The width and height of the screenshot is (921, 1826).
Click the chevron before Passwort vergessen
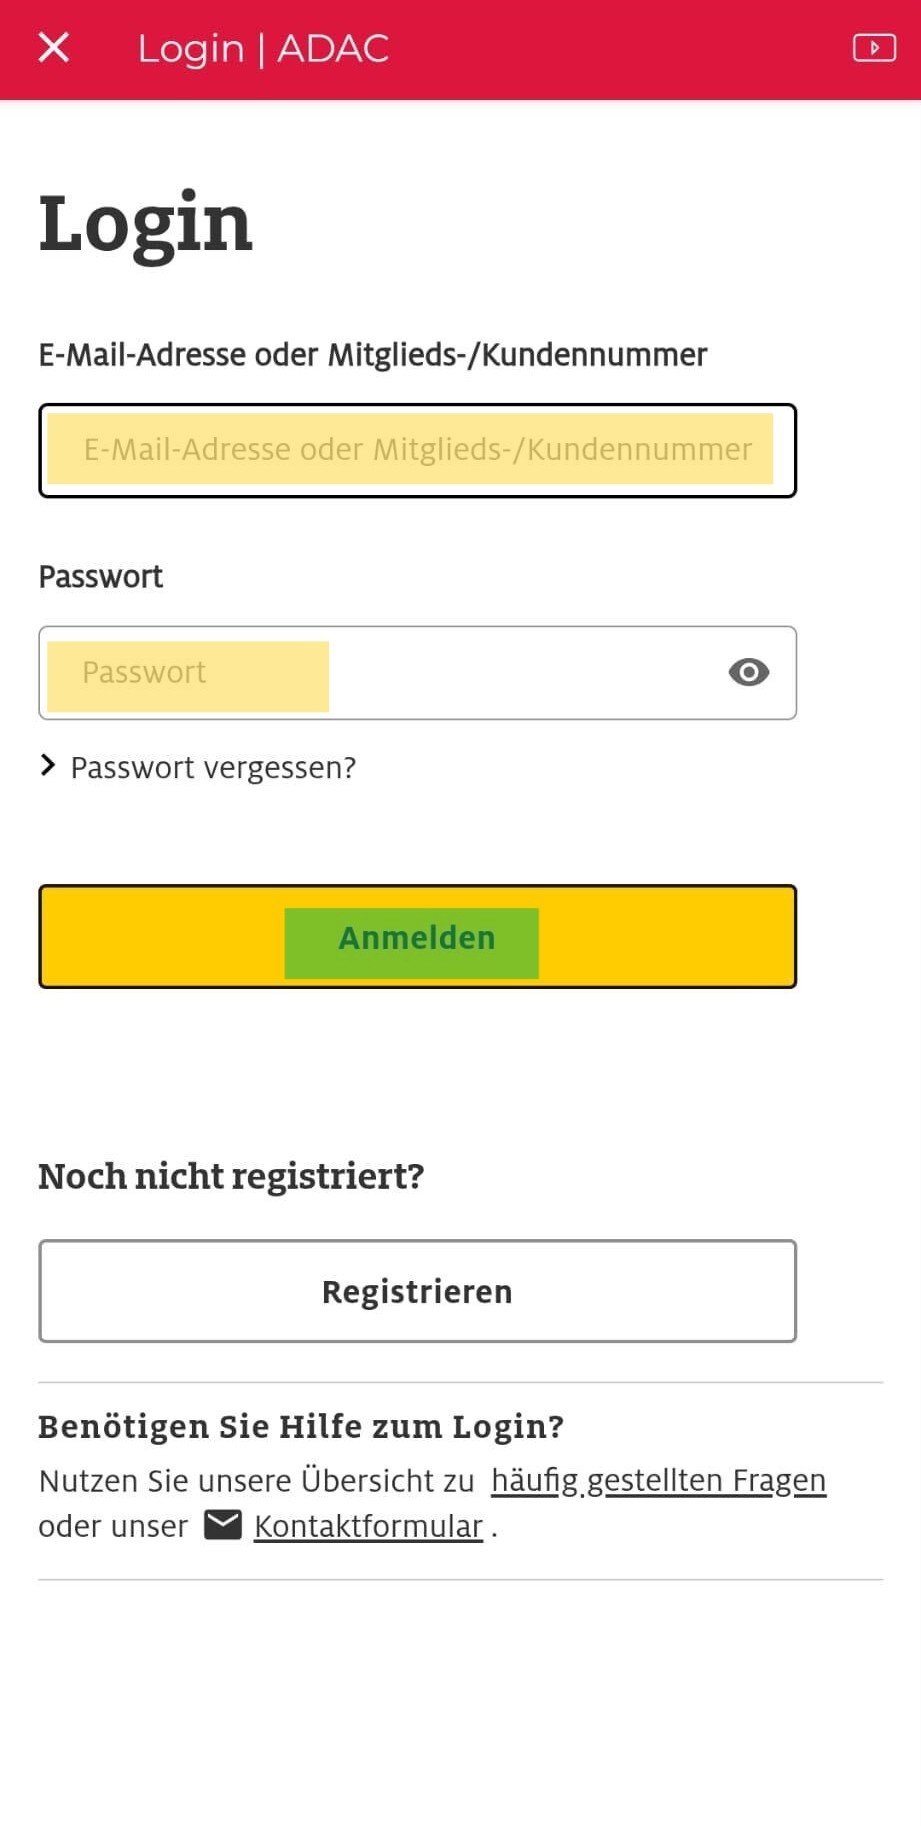click(x=47, y=766)
